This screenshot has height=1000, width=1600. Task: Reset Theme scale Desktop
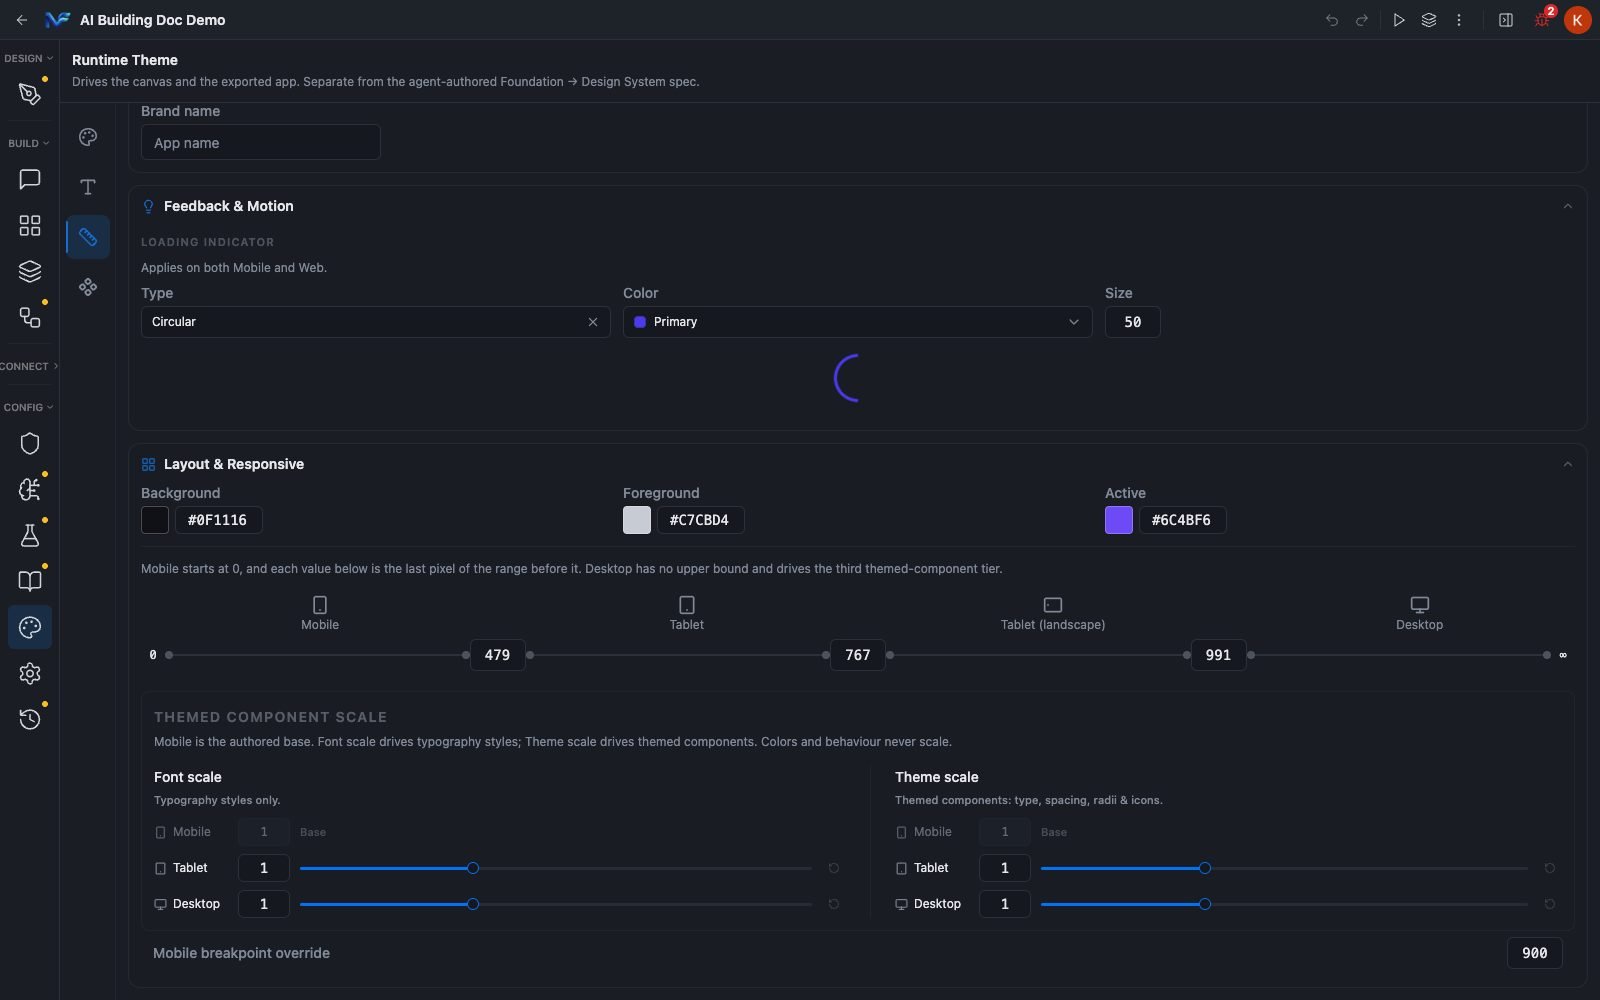click(1549, 904)
